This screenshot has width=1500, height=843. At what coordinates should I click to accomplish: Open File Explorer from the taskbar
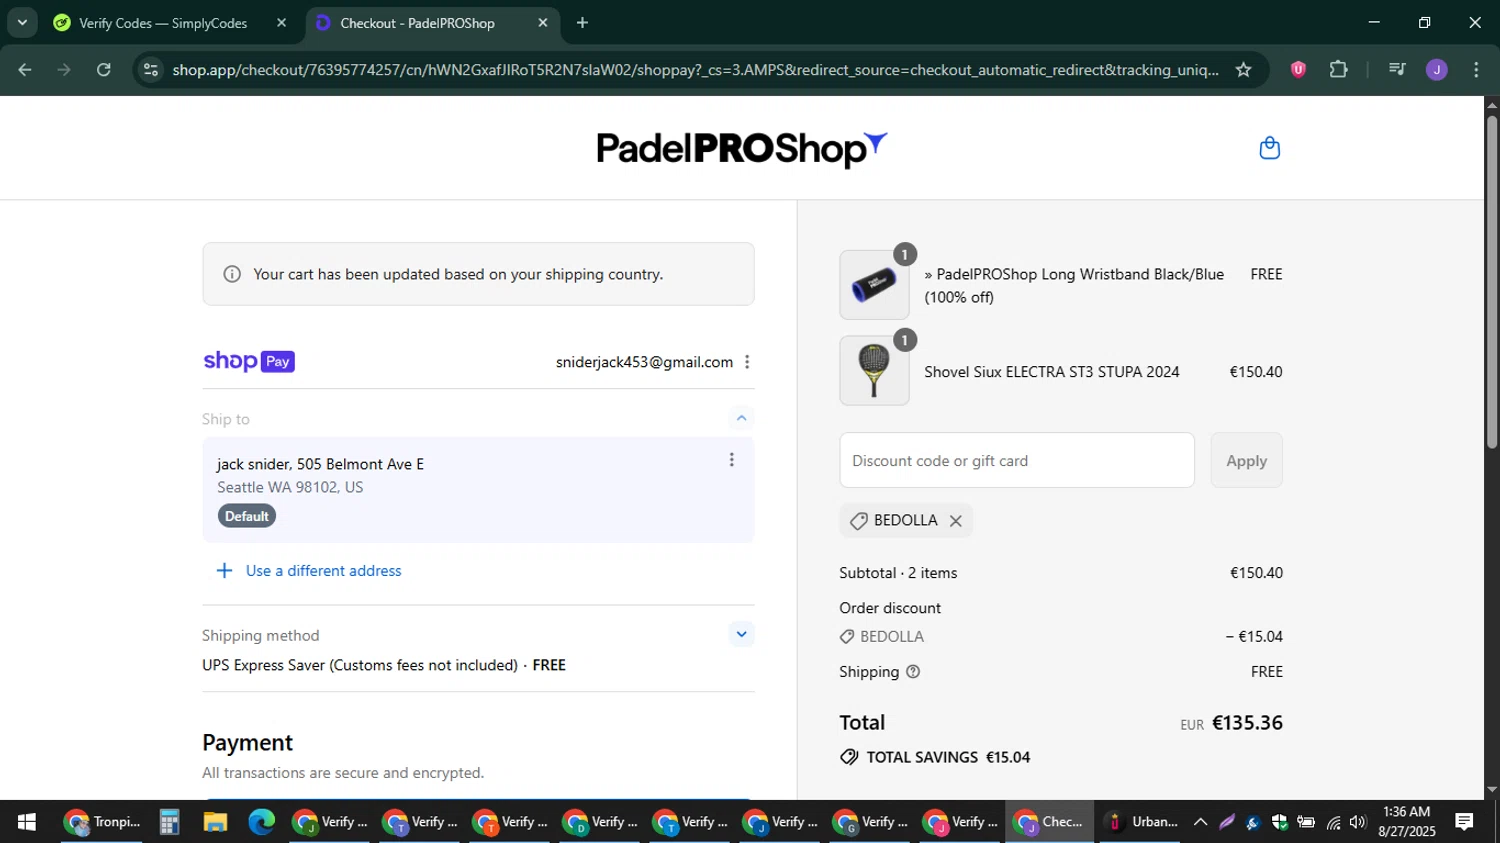point(215,822)
